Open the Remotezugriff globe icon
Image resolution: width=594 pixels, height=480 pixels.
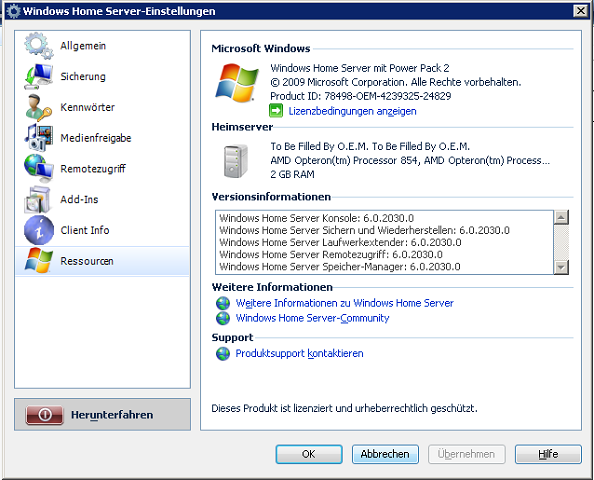(39, 169)
